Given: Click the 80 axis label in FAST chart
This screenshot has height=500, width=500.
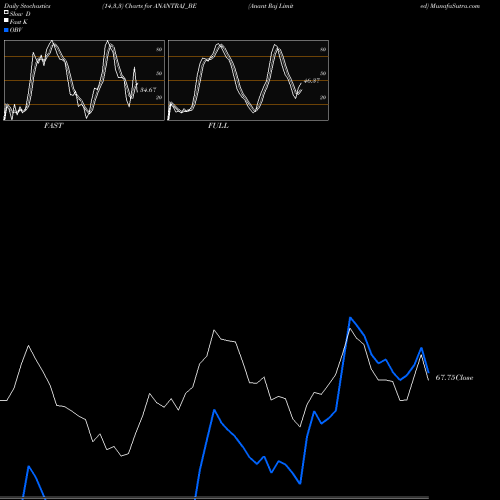Looking at the screenshot, I should coord(159,49).
